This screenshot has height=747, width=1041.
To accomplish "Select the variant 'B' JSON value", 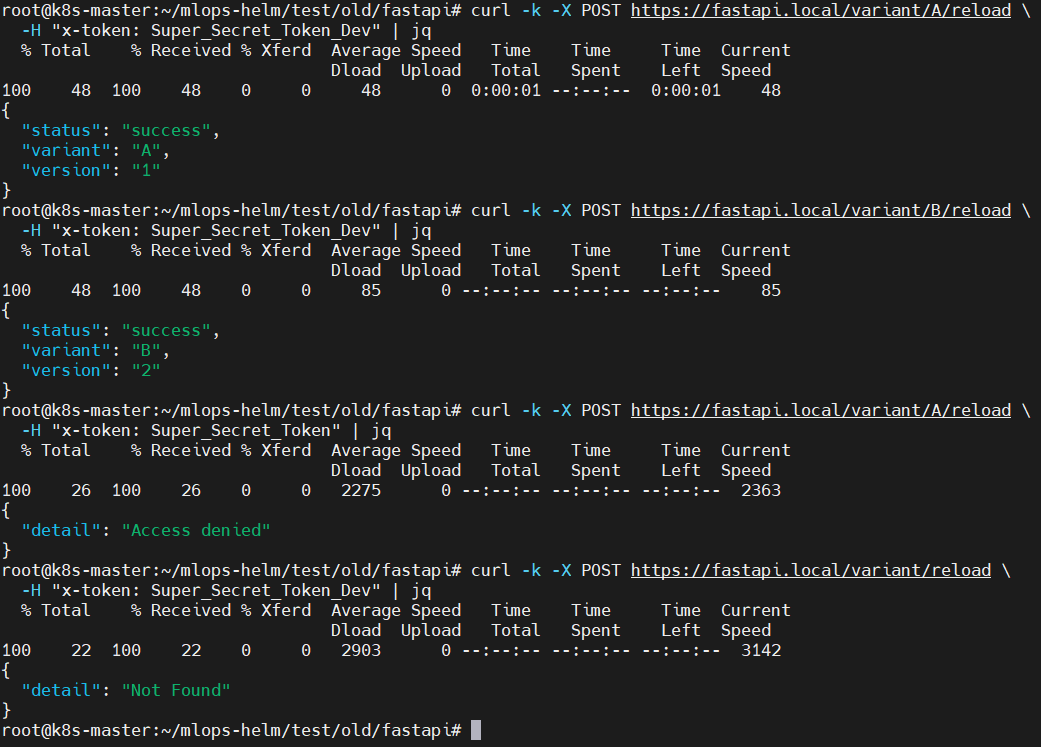I will tap(144, 350).
